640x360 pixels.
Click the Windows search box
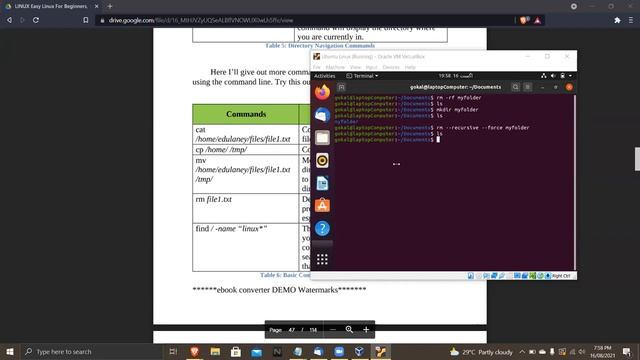(x=91, y=351)
